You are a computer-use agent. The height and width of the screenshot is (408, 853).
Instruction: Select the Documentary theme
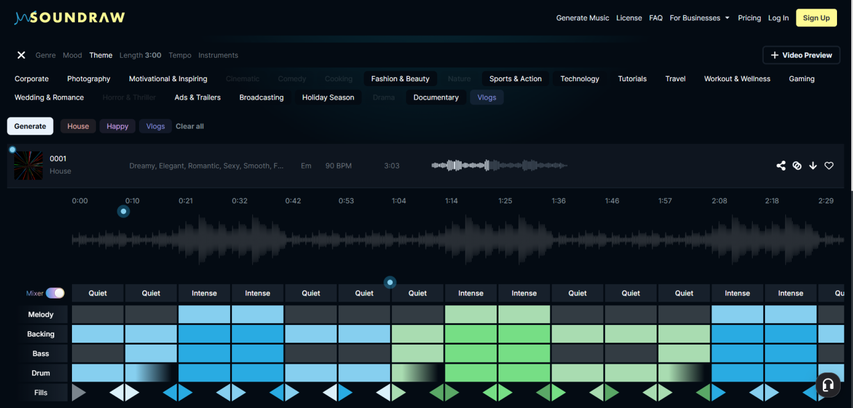point(436,97)
